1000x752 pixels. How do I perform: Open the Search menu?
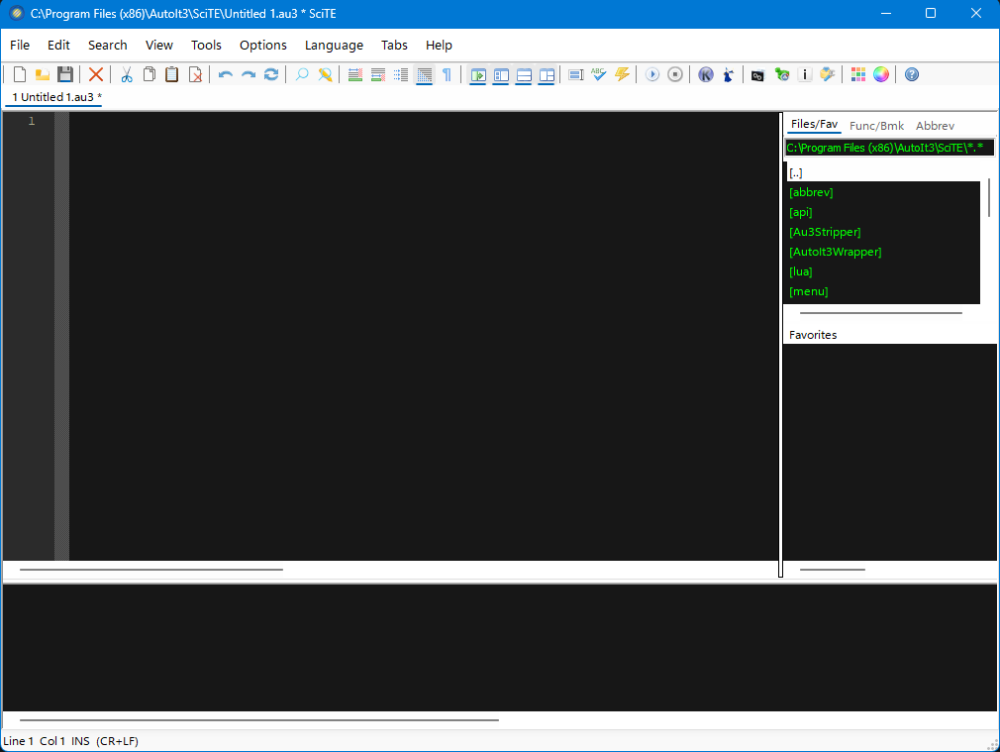[108, 45]
